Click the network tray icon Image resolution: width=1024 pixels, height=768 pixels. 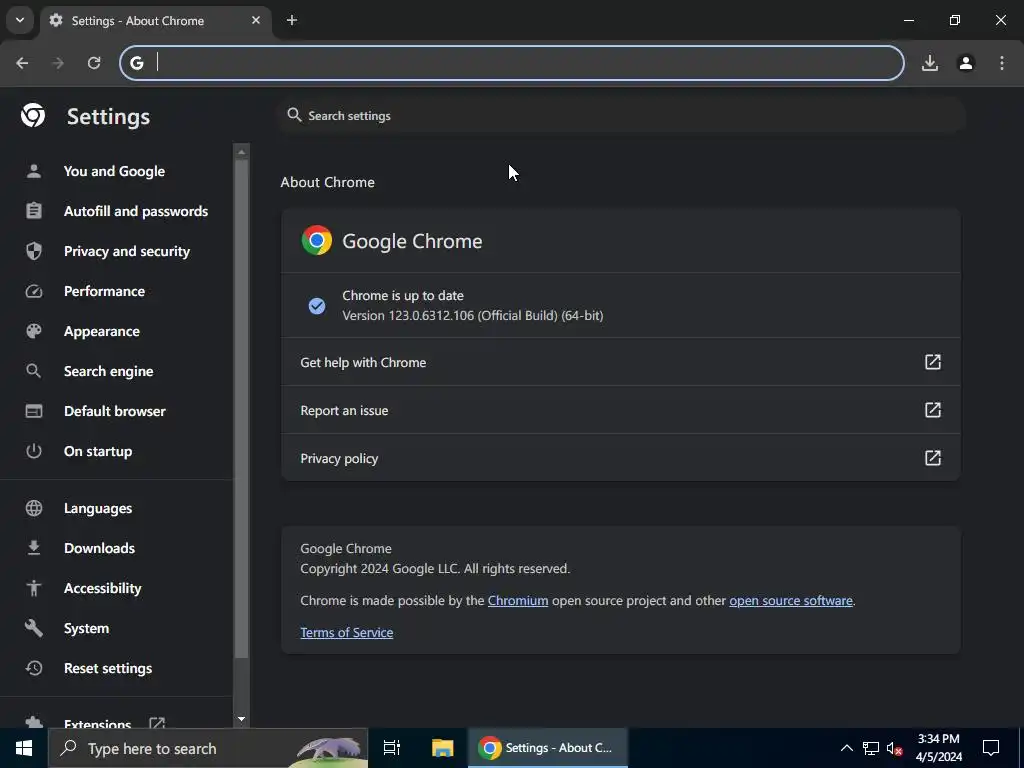(x=871, y=748)
